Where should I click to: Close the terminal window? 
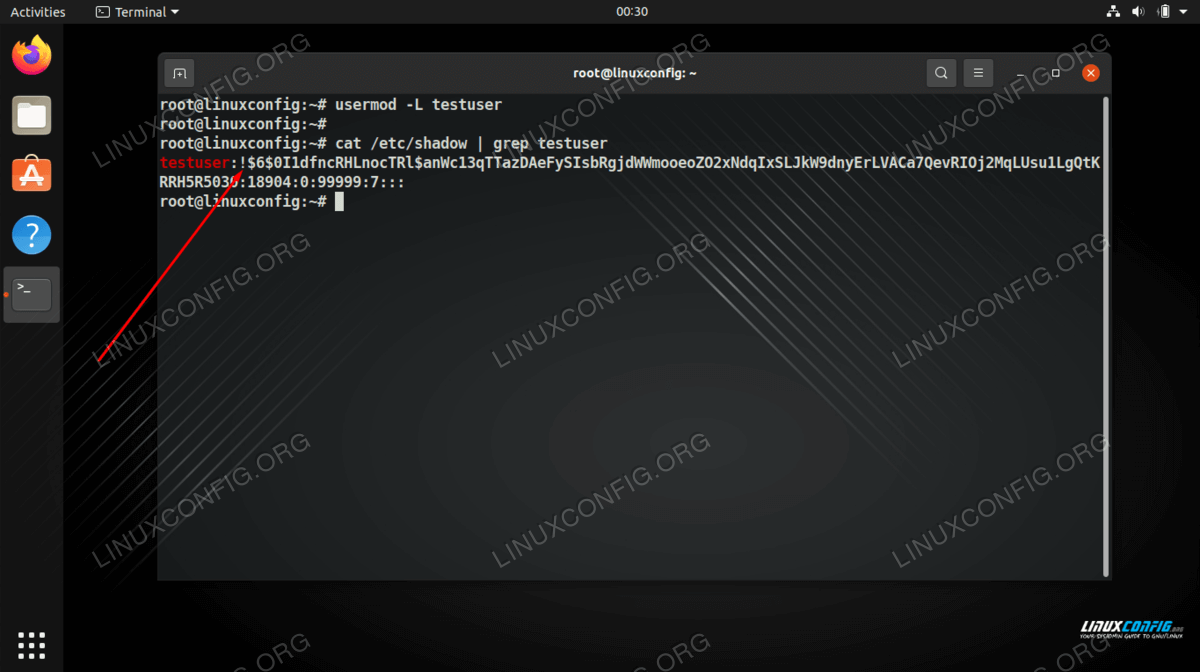point(1091,73)
